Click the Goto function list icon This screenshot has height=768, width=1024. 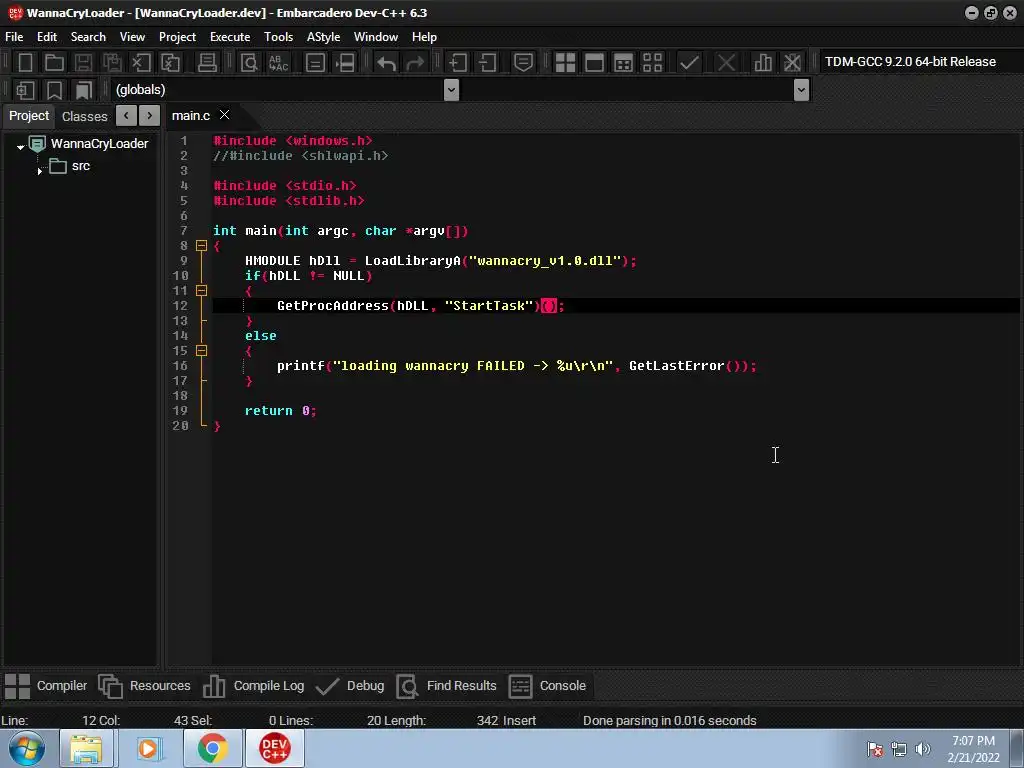315,63
